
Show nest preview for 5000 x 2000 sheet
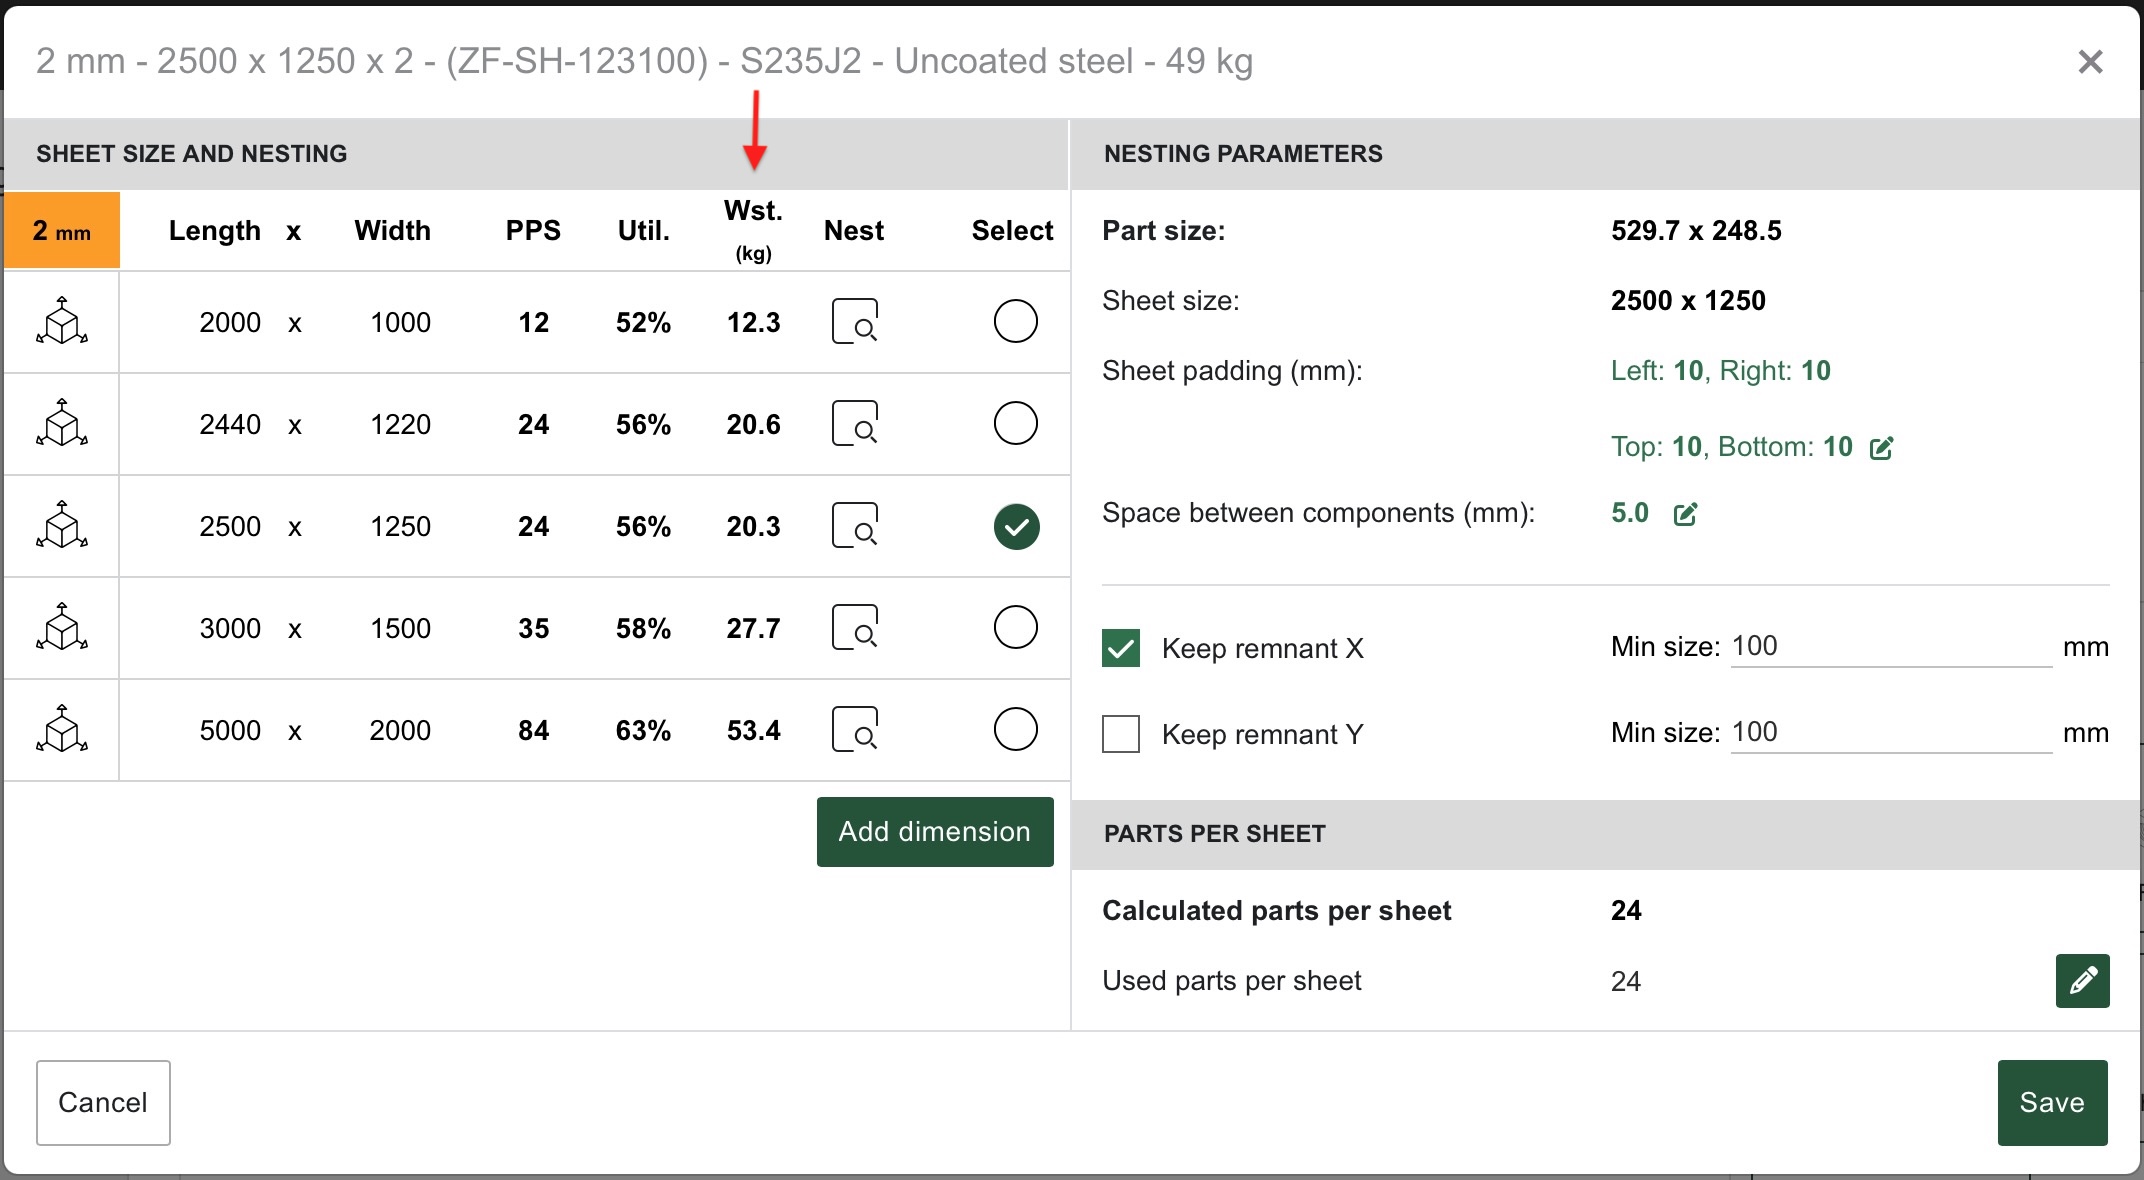855,730
